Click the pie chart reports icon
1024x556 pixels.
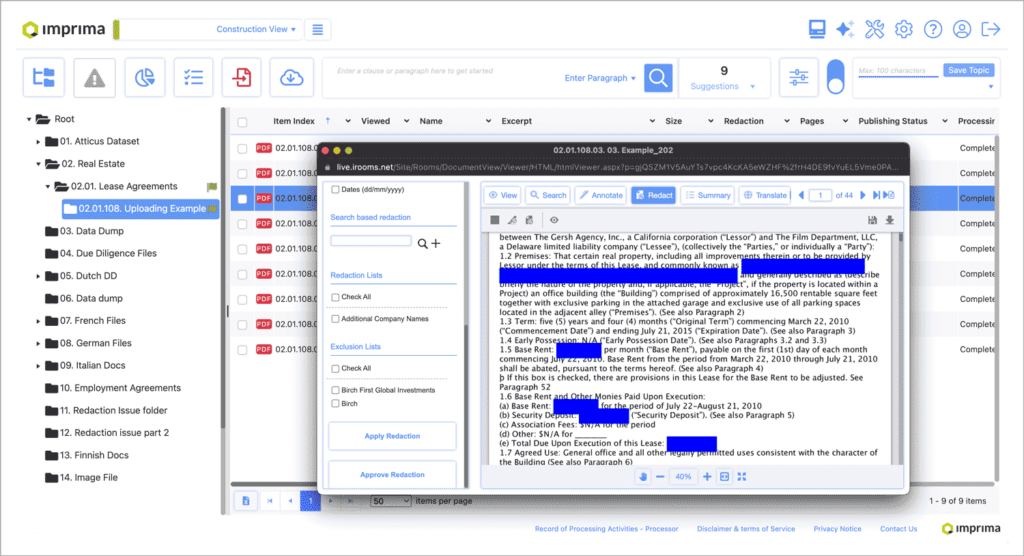click(144, 77)
